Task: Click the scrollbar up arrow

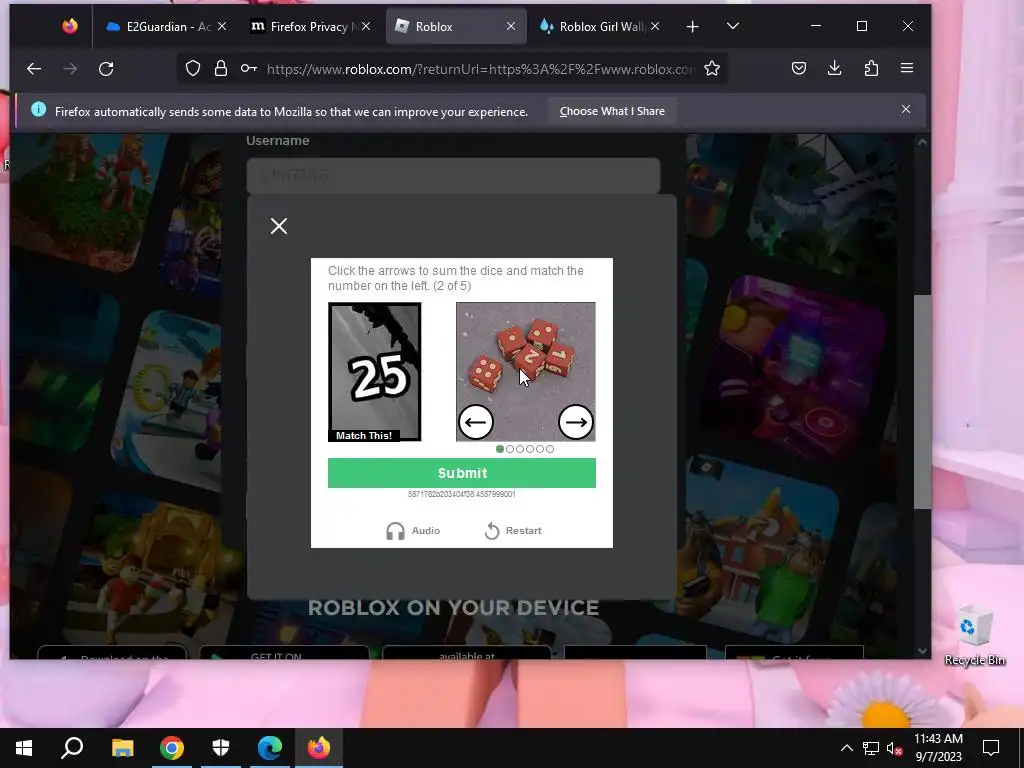Action: pos(921,142)
